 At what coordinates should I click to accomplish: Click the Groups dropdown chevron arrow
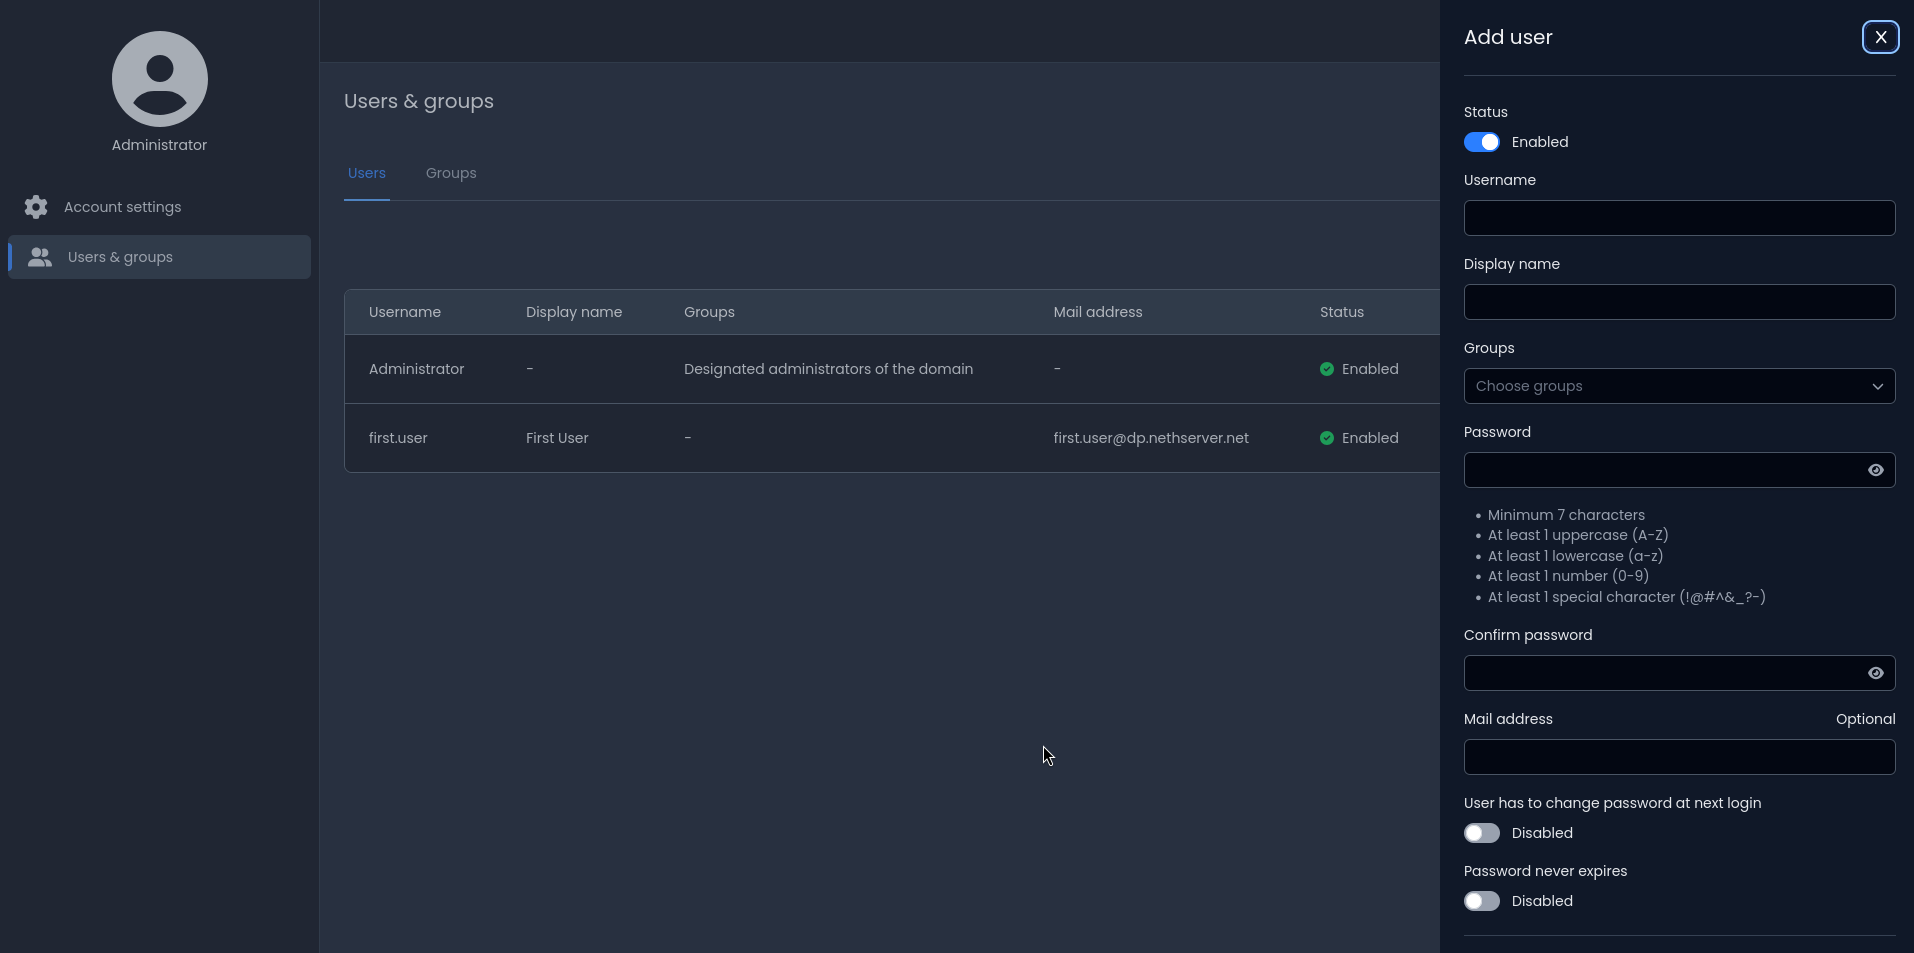(1877, 386)
